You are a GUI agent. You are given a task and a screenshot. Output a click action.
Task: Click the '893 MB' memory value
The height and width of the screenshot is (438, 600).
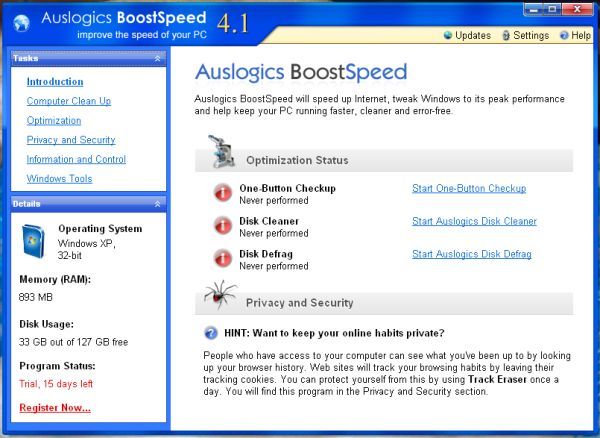click(x=36, y=297)
